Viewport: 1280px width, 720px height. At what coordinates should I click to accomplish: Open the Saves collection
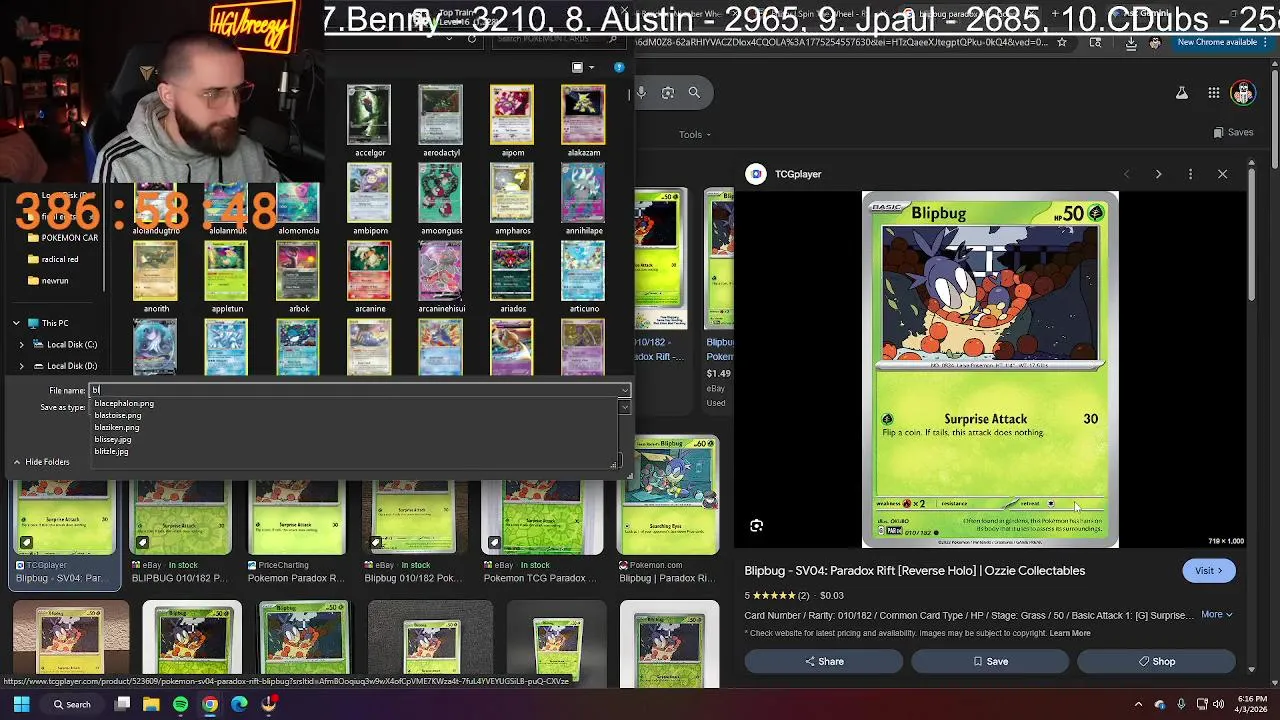pyautogui.click(x=1233, y=132)
